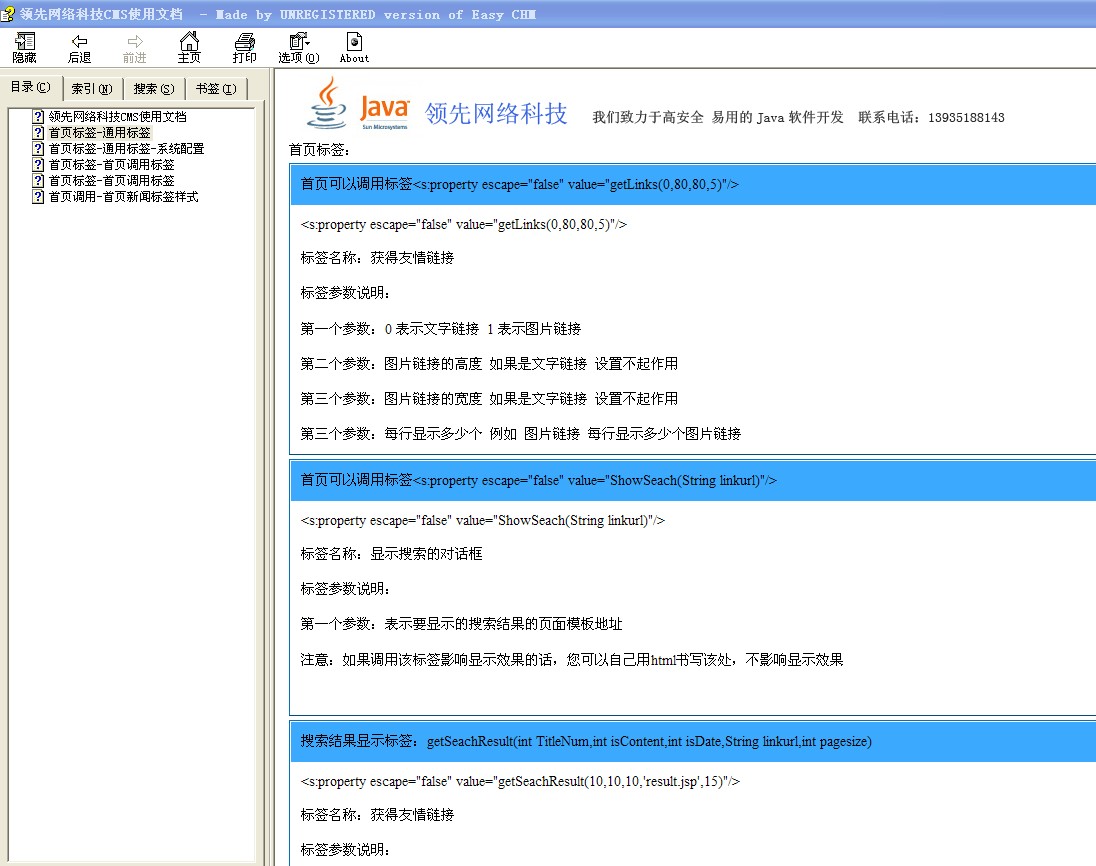Click page icon beside 首页标签-通用标签

pyautogui.click(x=38, y=133)
